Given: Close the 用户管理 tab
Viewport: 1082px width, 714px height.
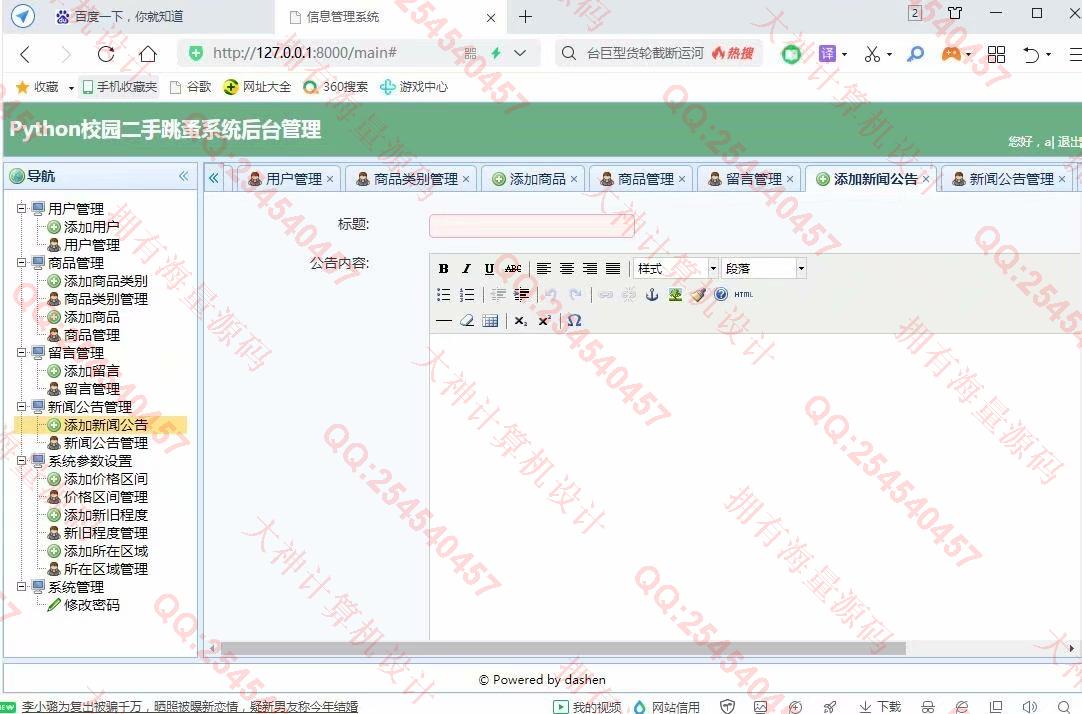Looking at the screenshot, I should [x=330, y=179].
